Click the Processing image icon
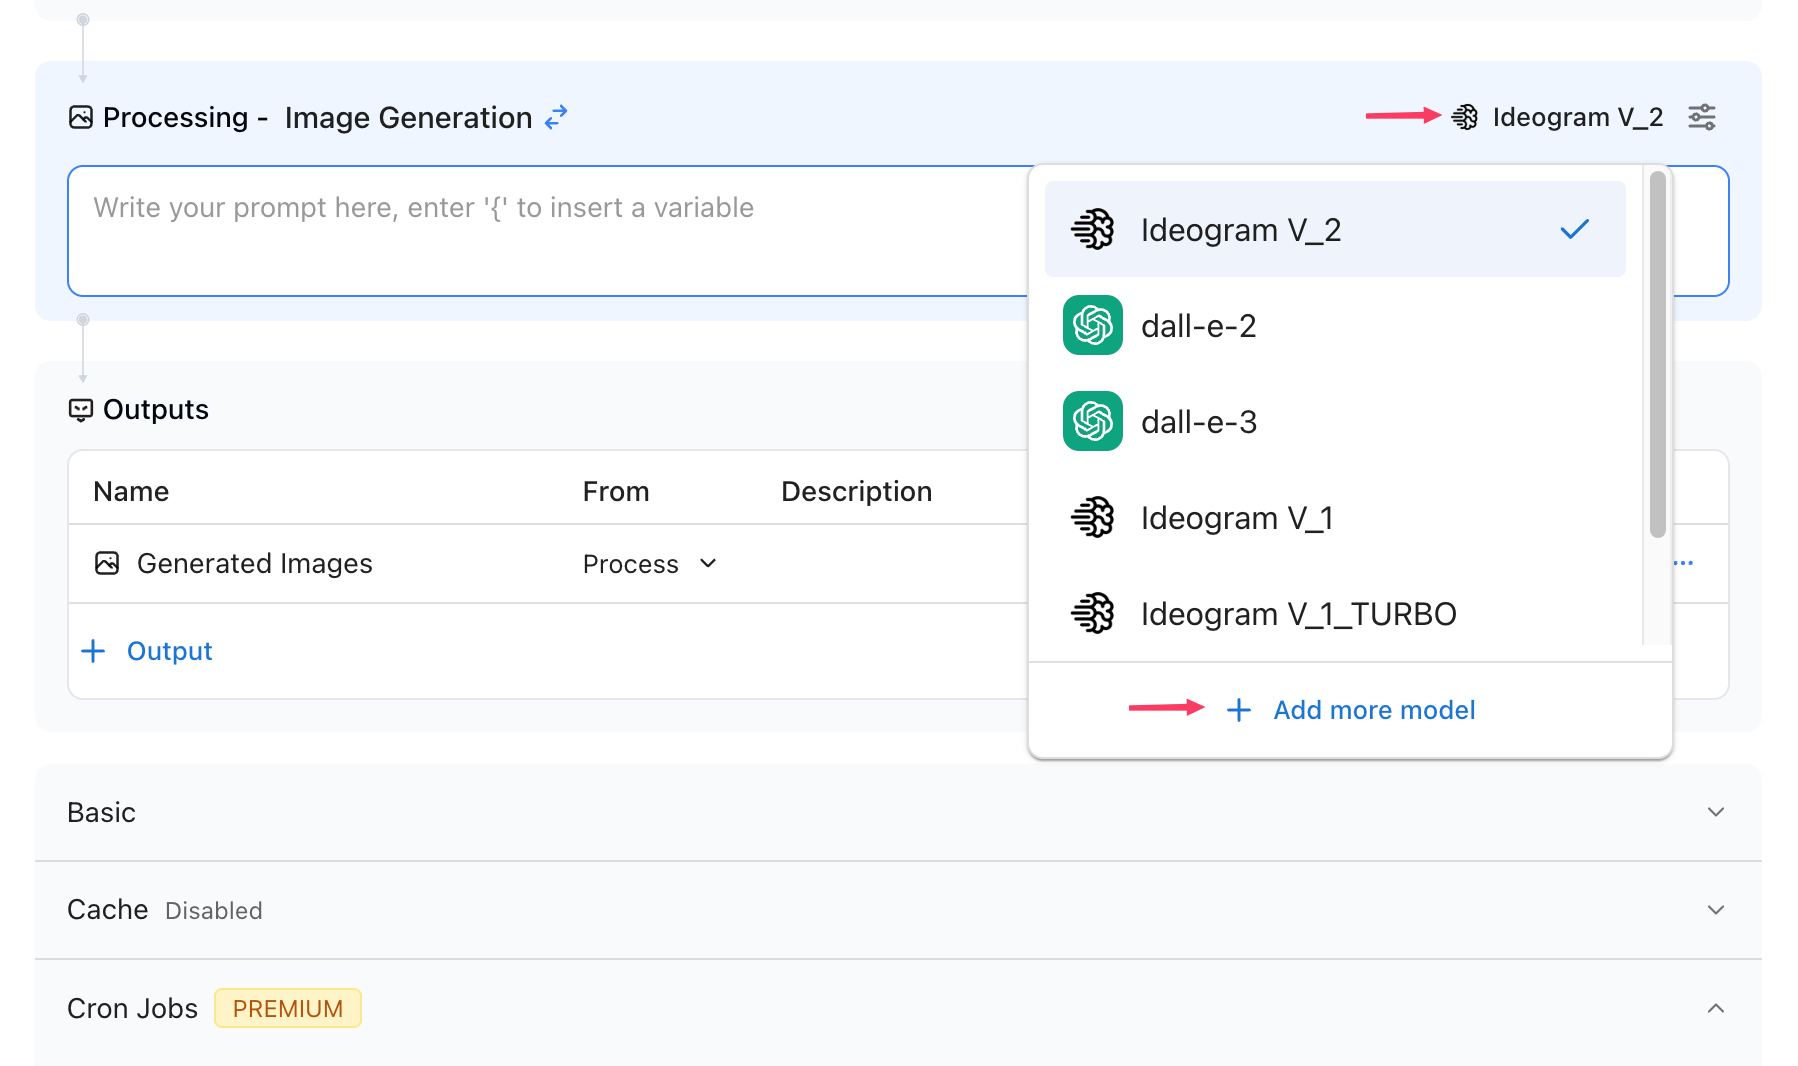The width and height of the screenshot is (1798, 1066). tap(81, 117)
